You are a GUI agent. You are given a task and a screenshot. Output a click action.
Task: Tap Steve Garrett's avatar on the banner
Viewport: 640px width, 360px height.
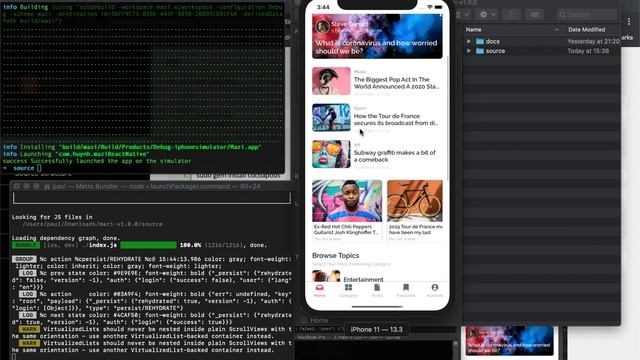click(323, 27)
